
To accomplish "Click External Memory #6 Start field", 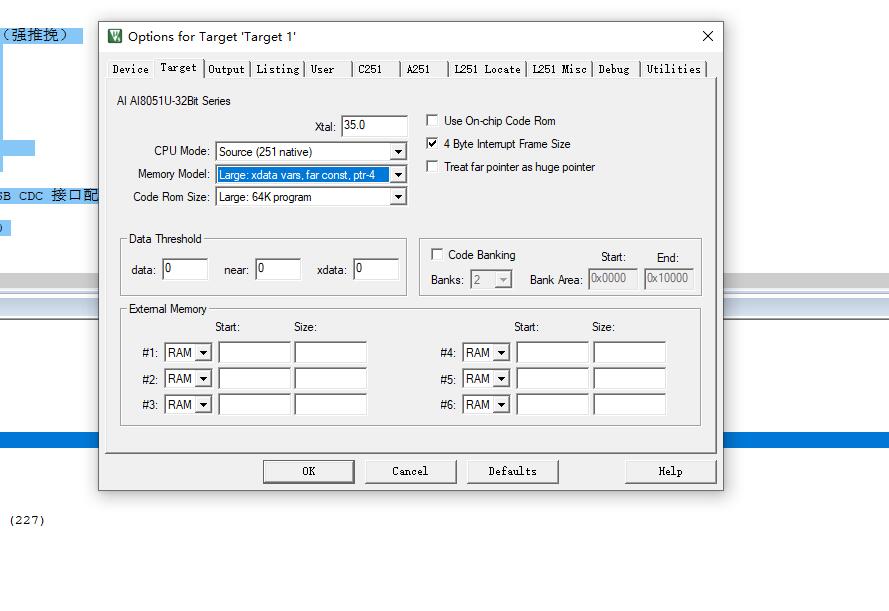I will tap(553, 404).
